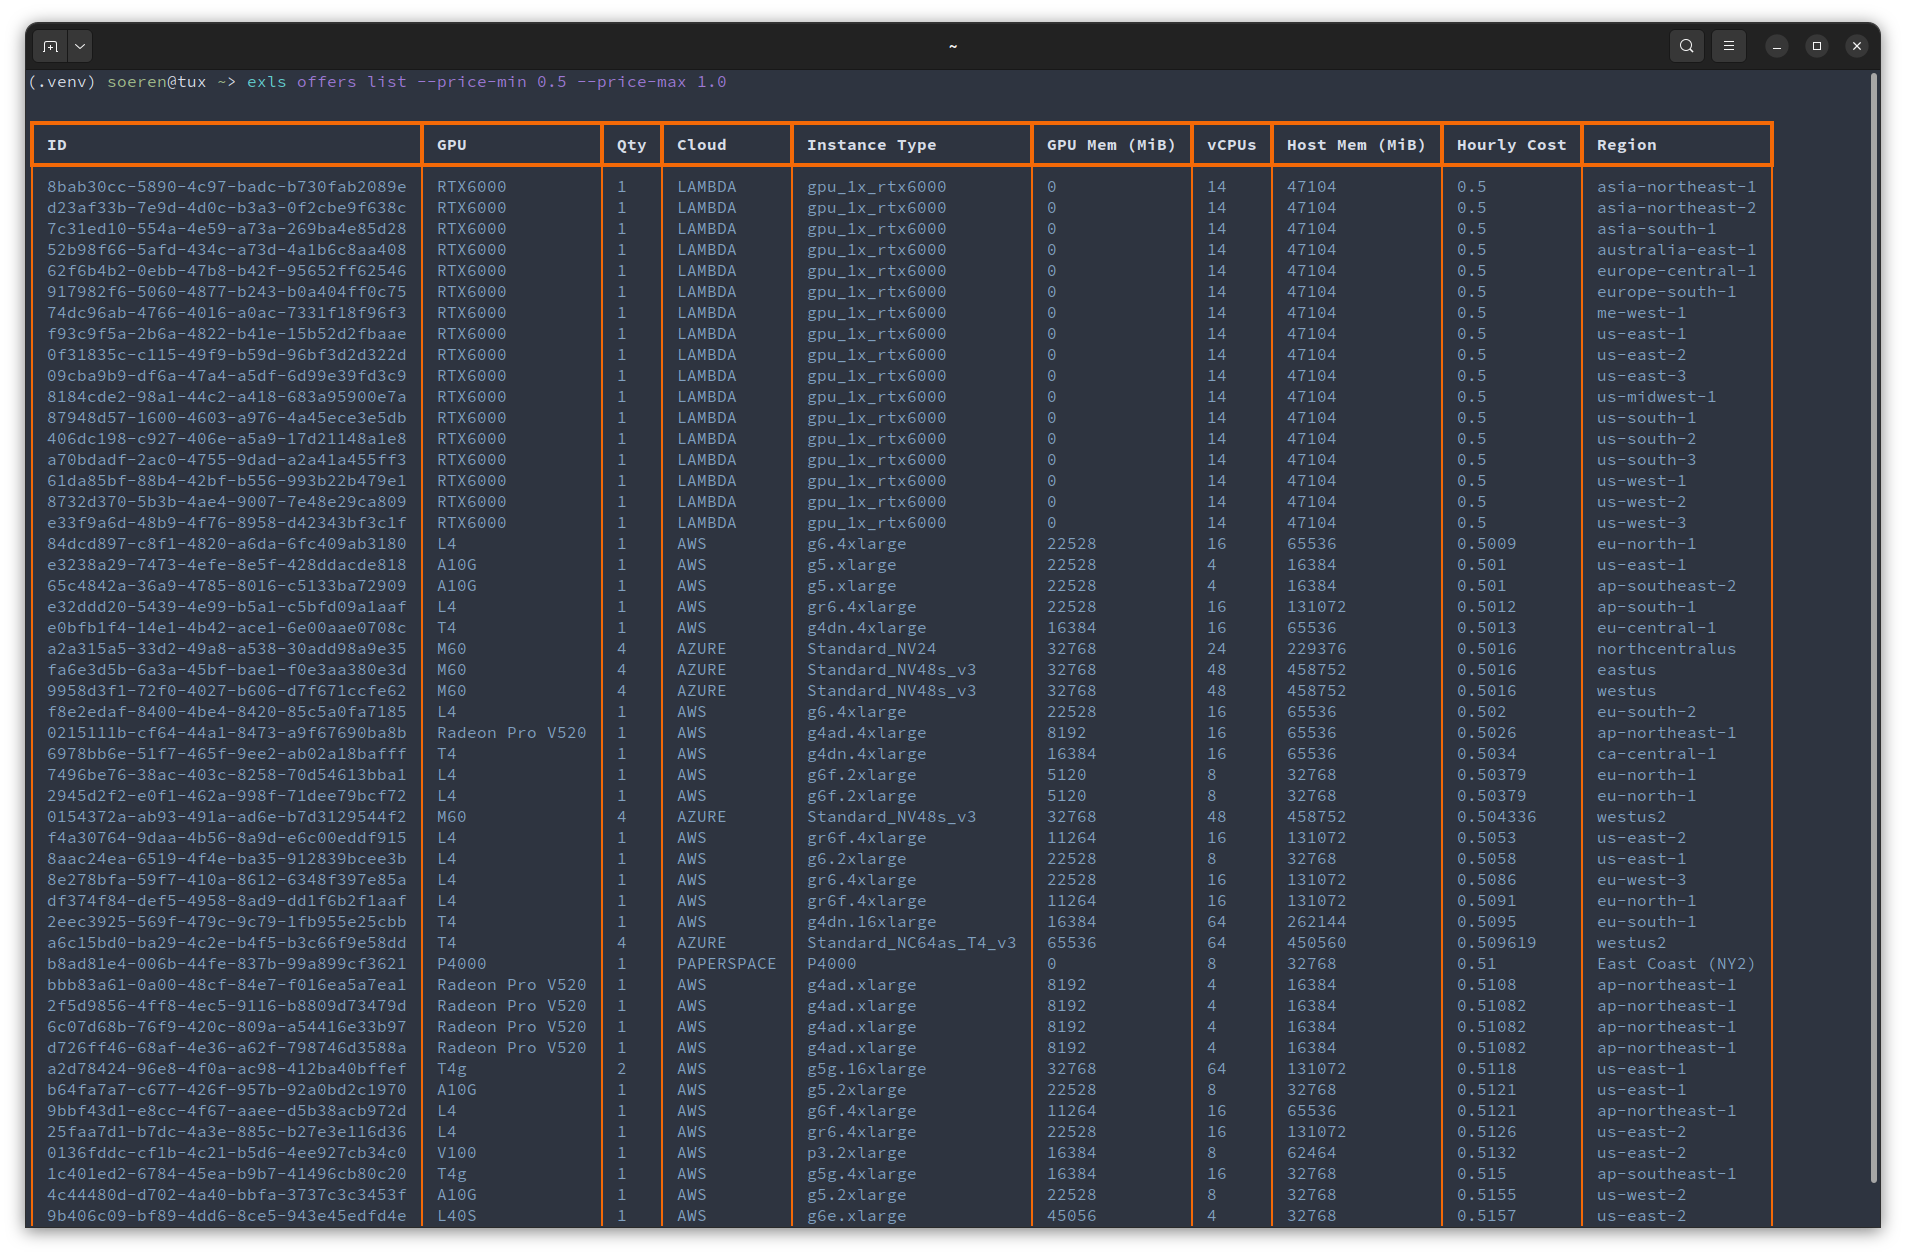Click the L40S GPU entry

pyautogui.click(x=456, y=1216)
